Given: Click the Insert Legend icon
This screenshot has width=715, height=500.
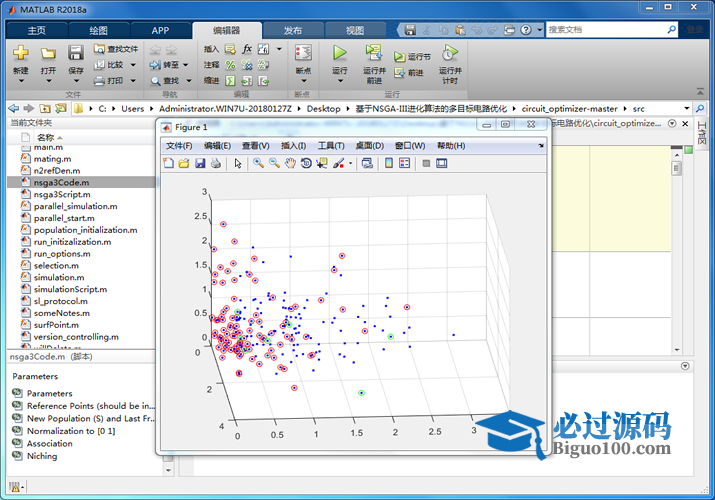Looking at the screenshot, I should [x=405, y=163].
